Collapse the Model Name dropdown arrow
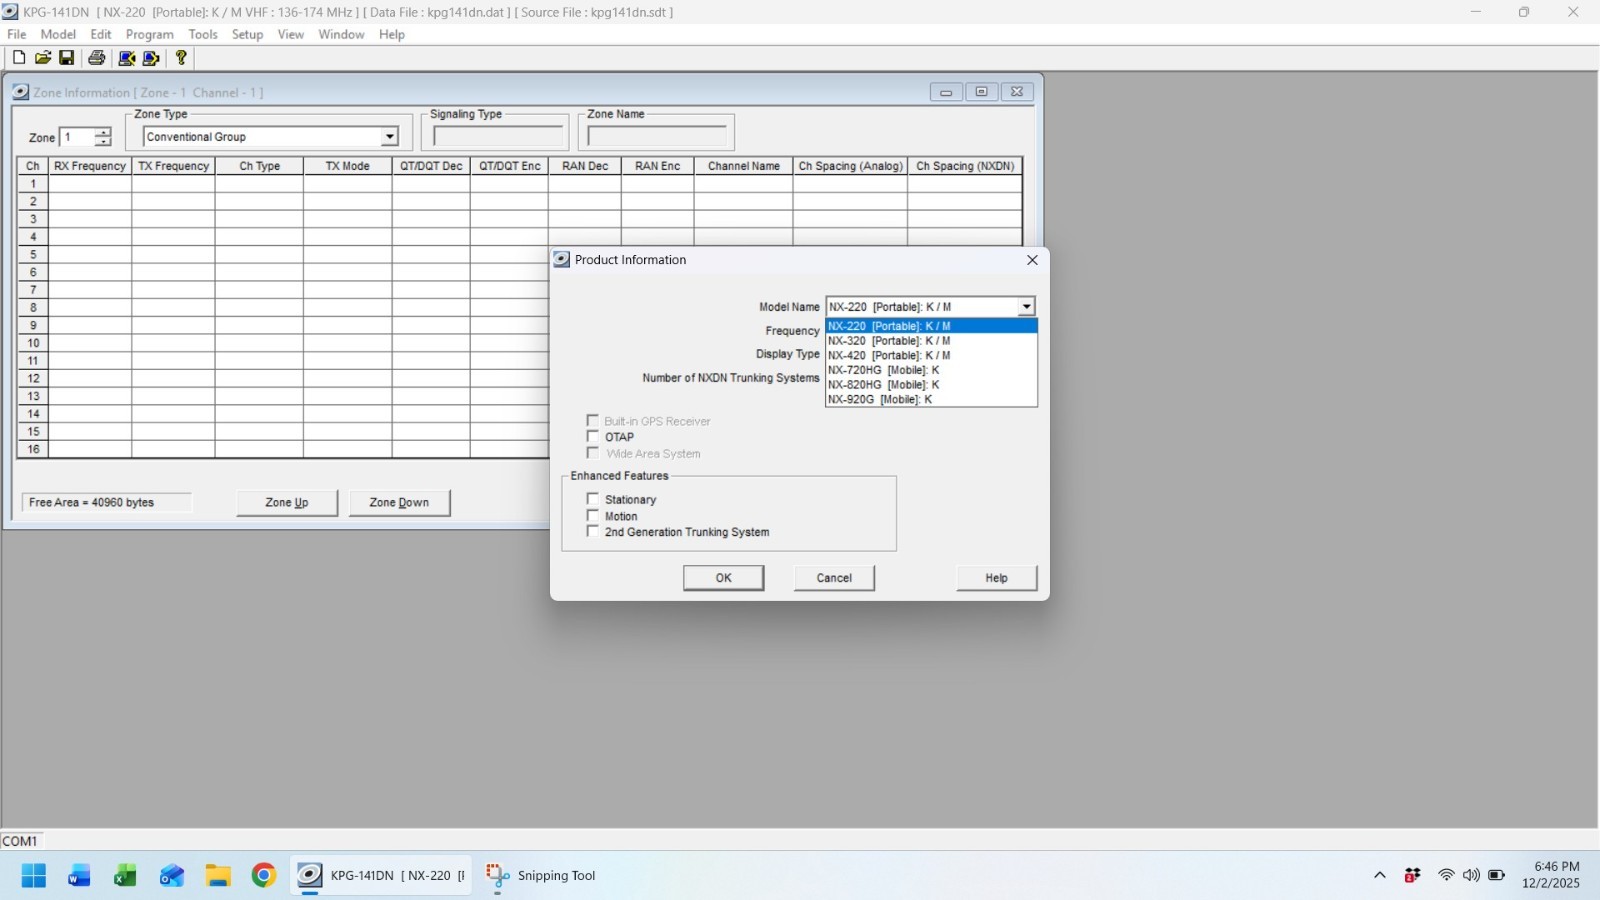The height and width of the screenshot is (900, 1600). click(x=1026, y=307)
